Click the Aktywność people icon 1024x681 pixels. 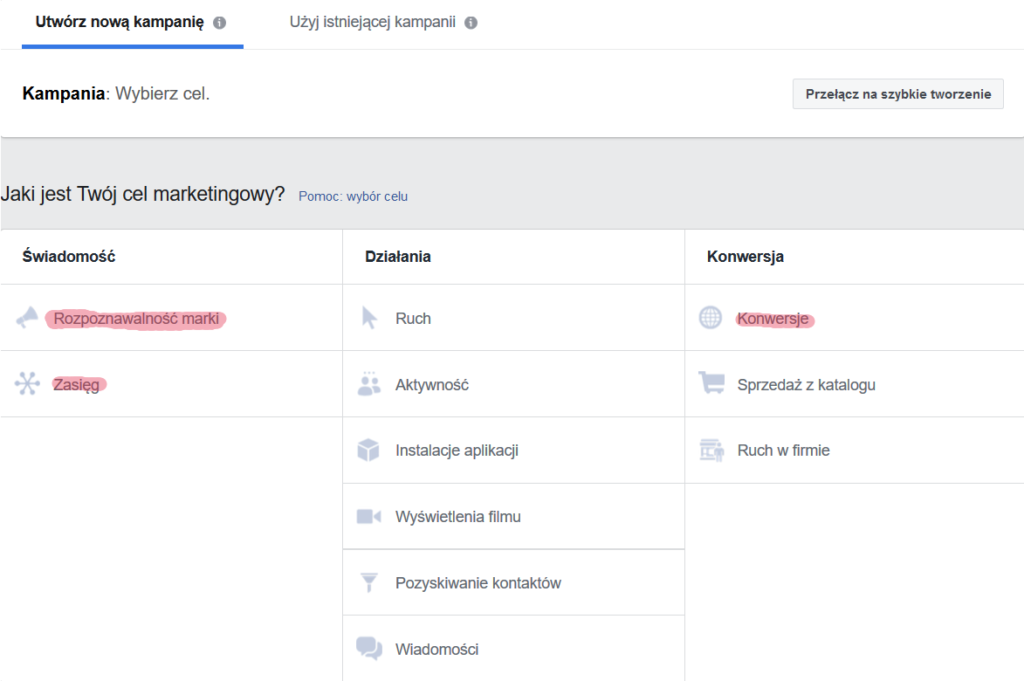371,383
